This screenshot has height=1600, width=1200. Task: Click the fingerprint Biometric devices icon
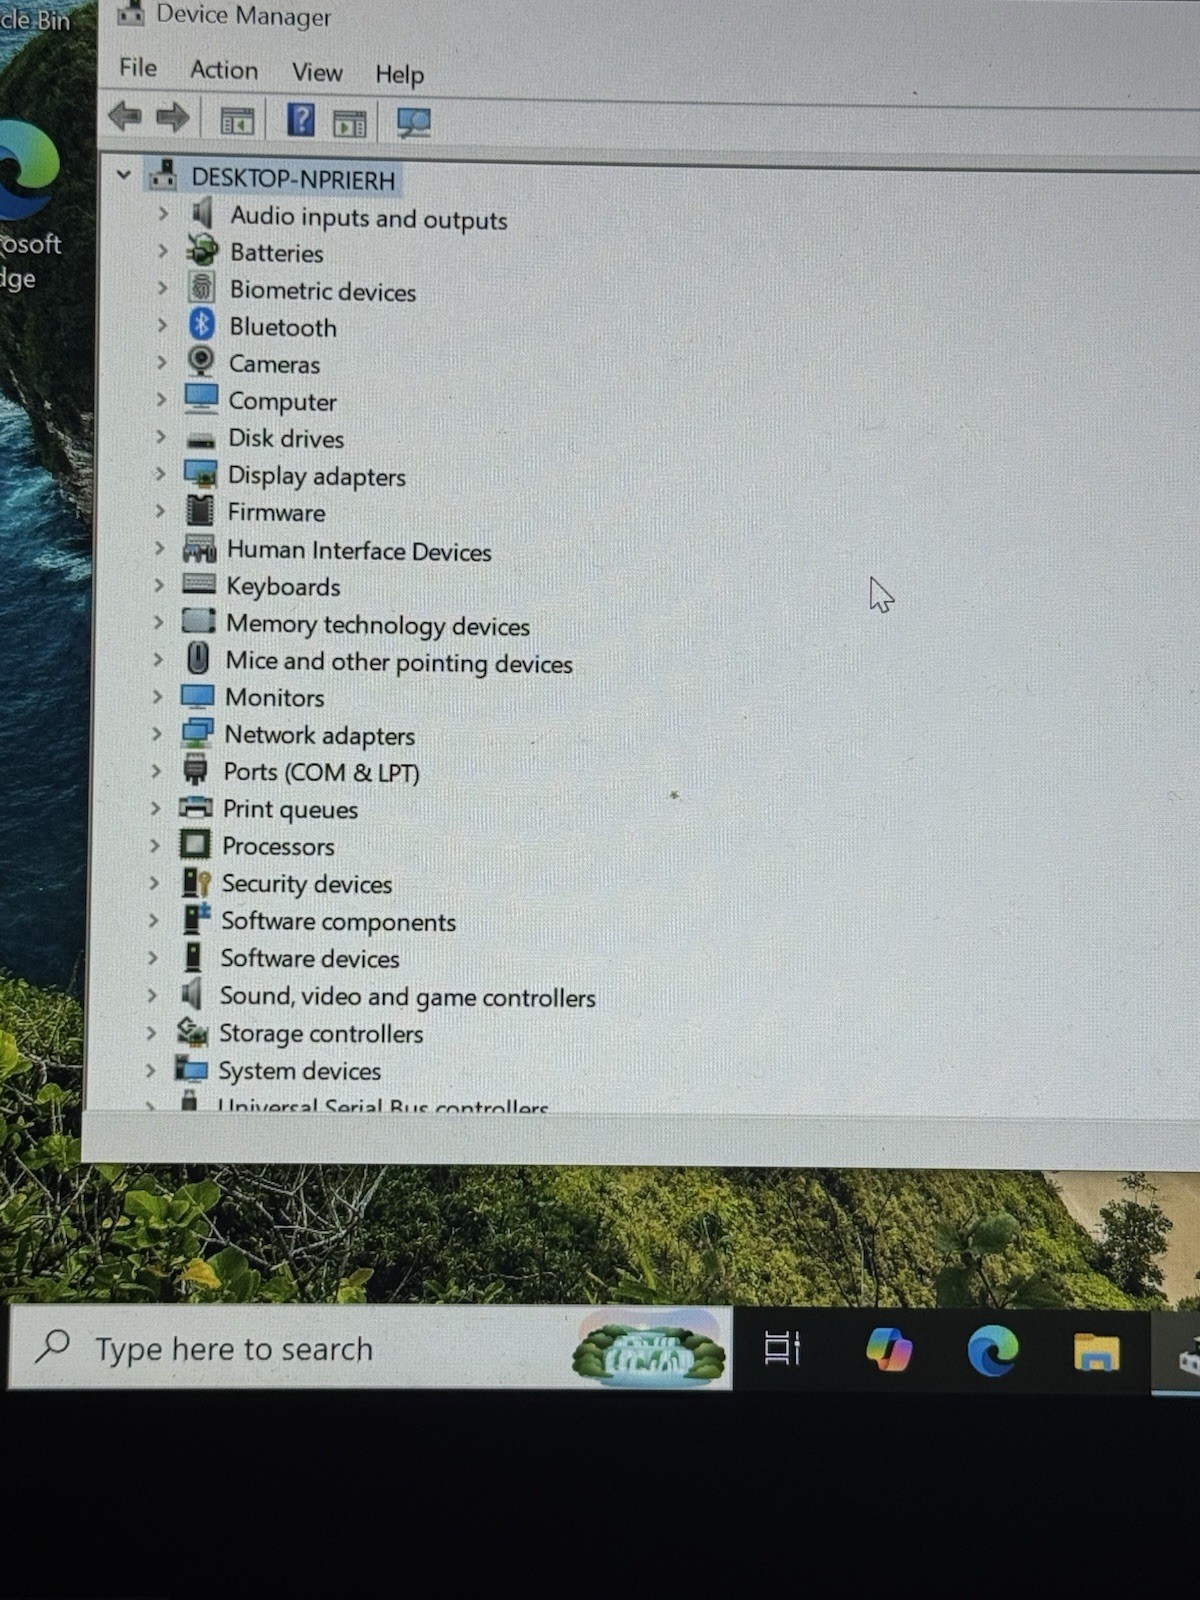tap(202, 288)
